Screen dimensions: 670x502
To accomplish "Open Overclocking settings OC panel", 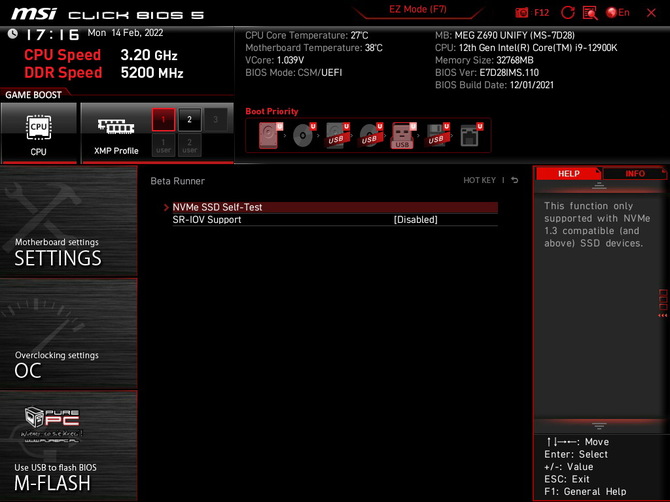I will [x=69, y=334].
